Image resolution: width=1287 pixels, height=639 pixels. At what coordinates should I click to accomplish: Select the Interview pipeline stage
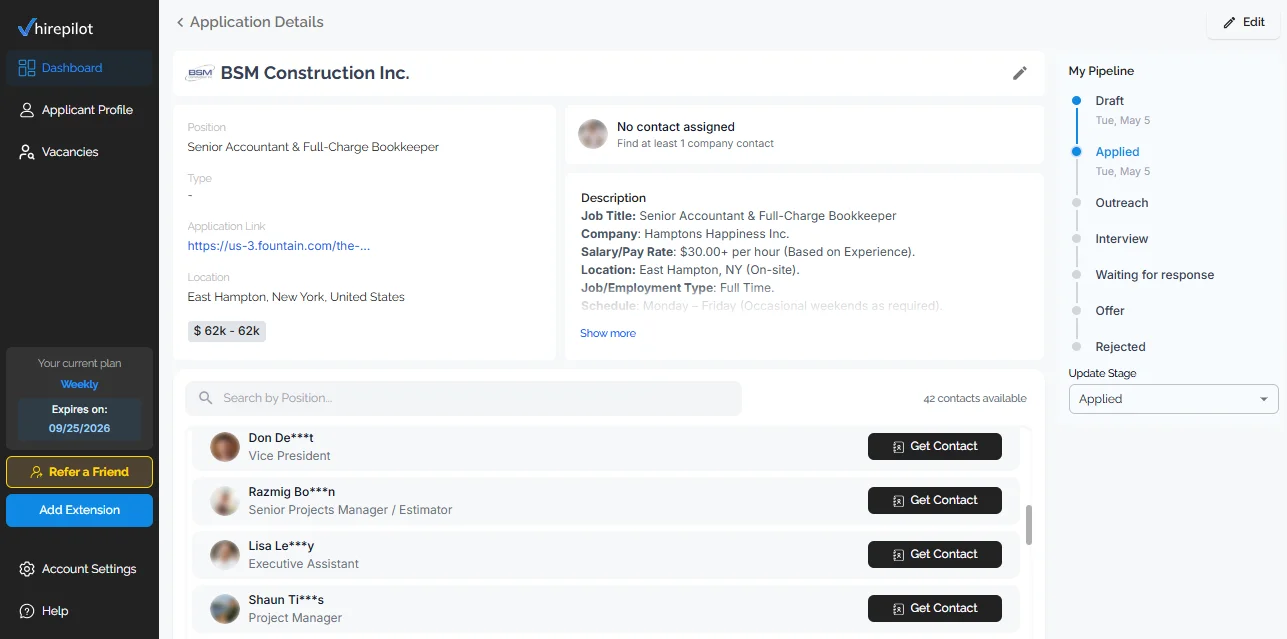[x=1122, y=239]
